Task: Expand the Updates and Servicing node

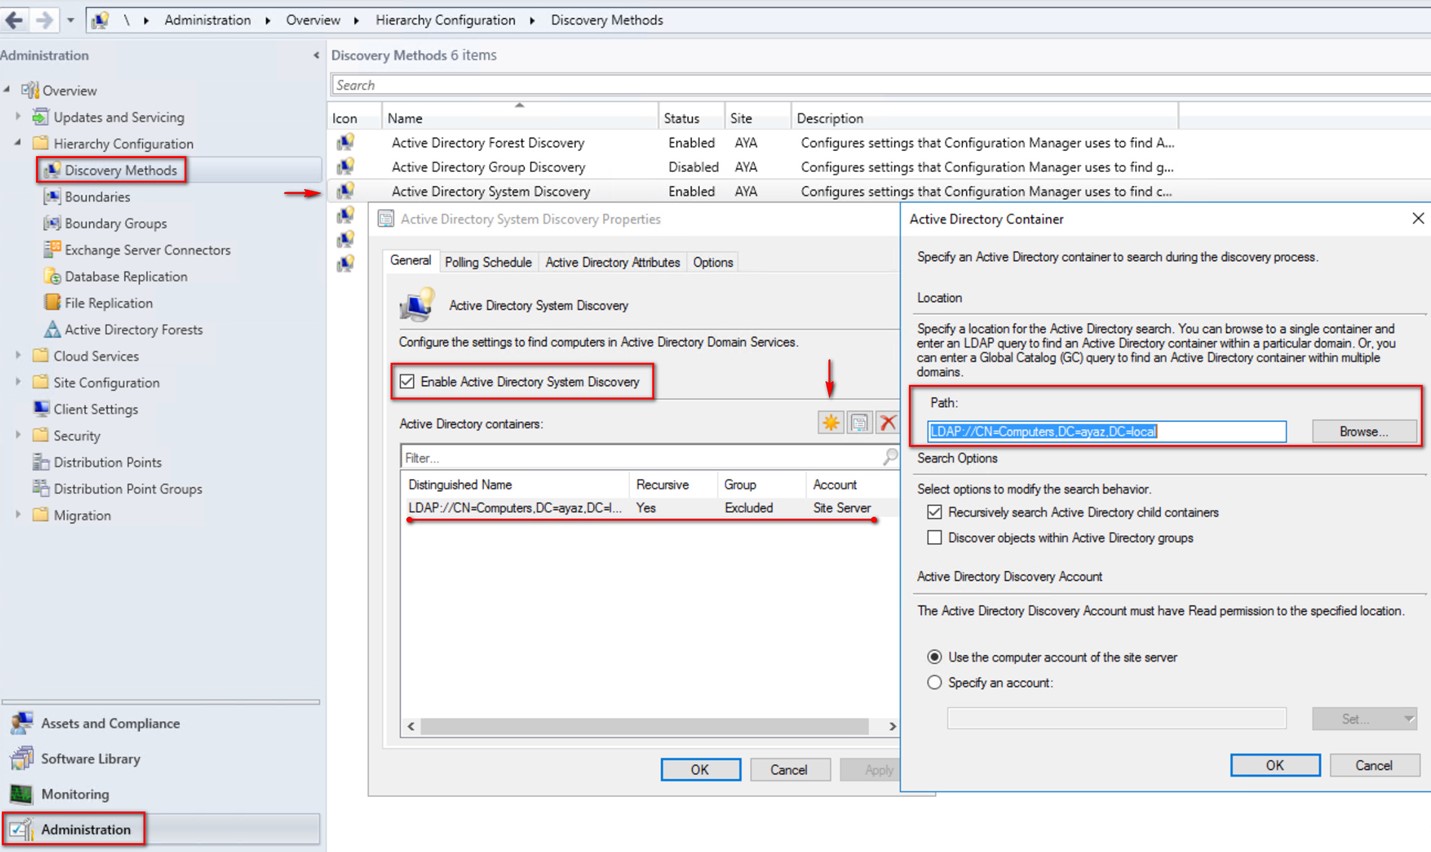Action: (x=18, y=117)
